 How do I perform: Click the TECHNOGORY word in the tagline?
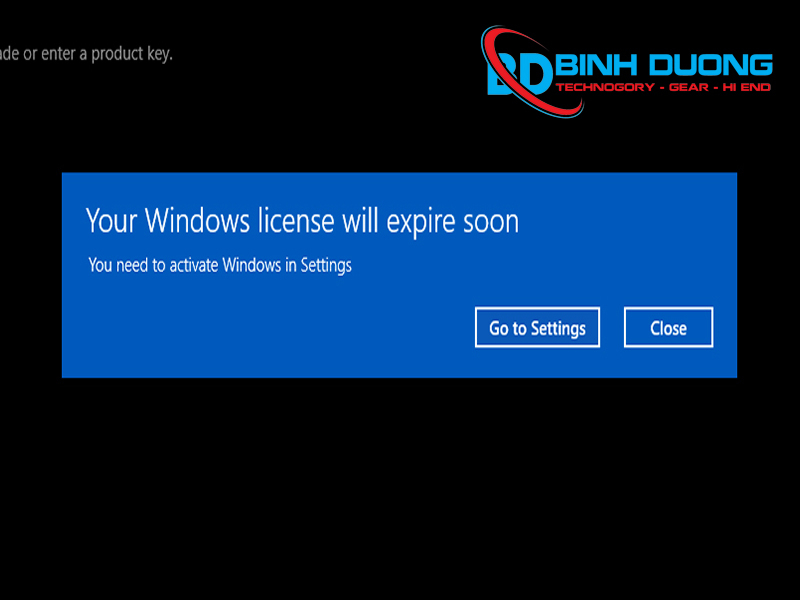click(605, 87)
